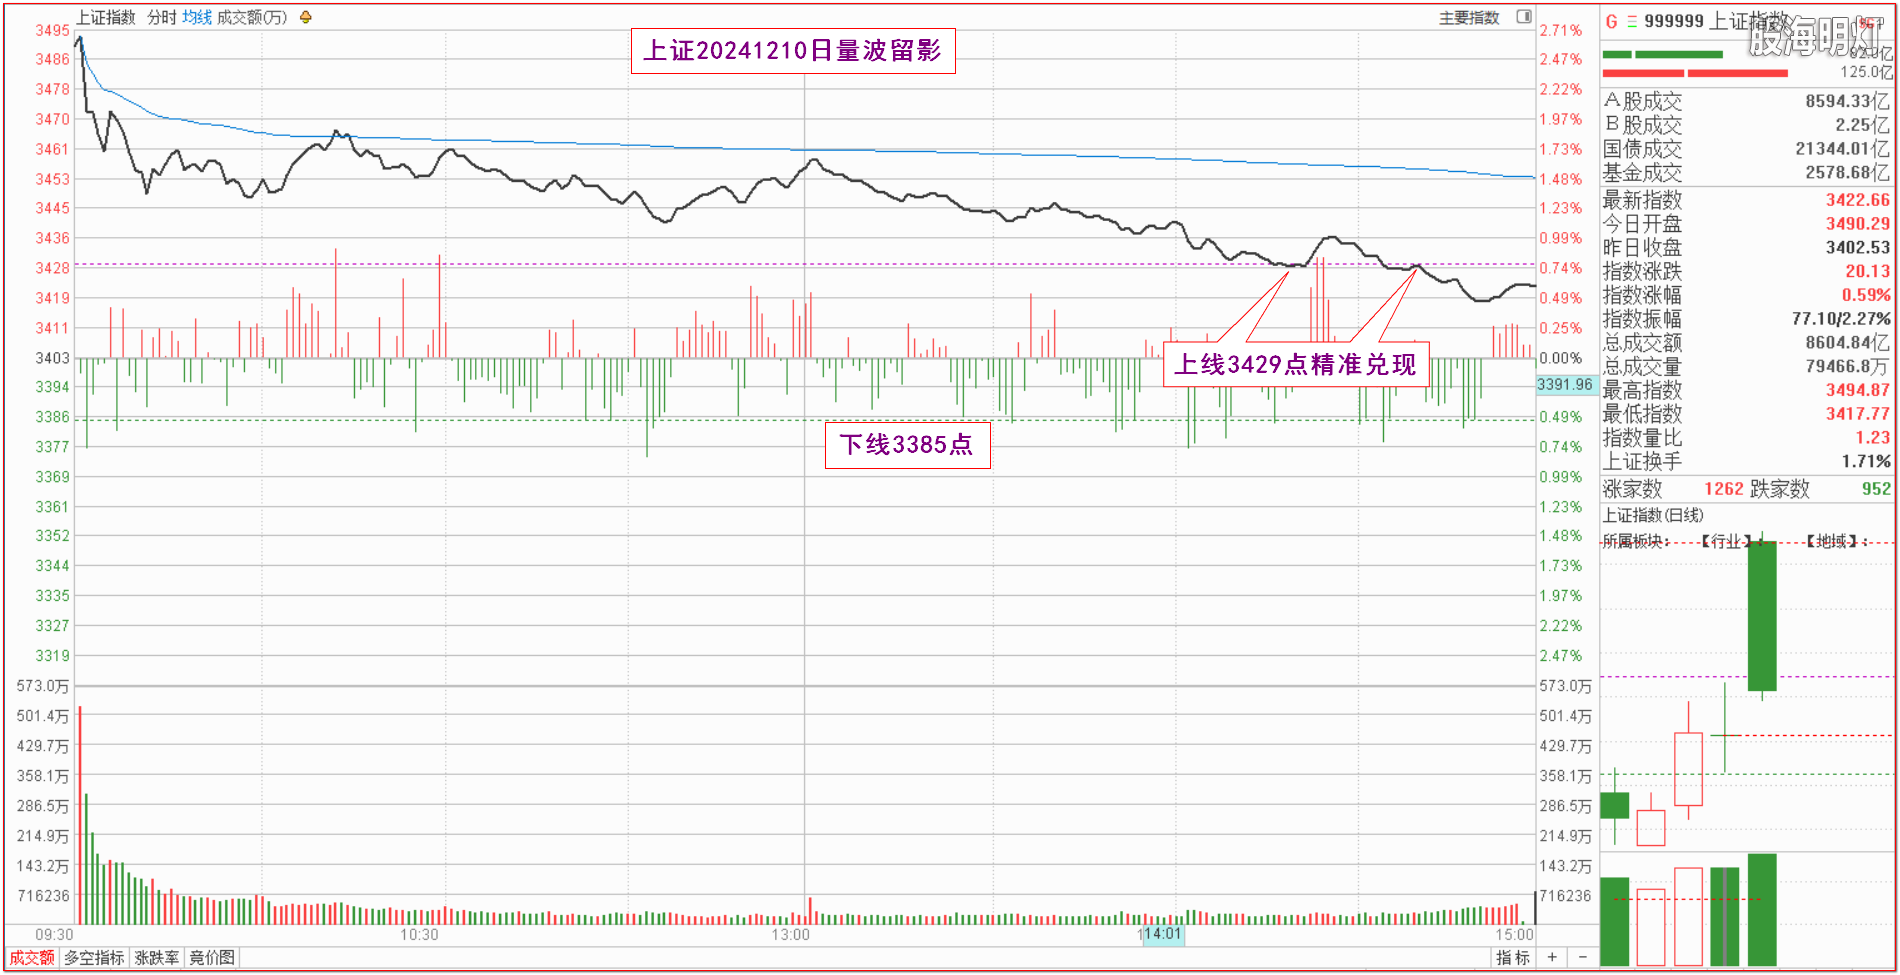Click the green buy-volume bar under the header
1900x975 pixels.
click(1663, 55)
